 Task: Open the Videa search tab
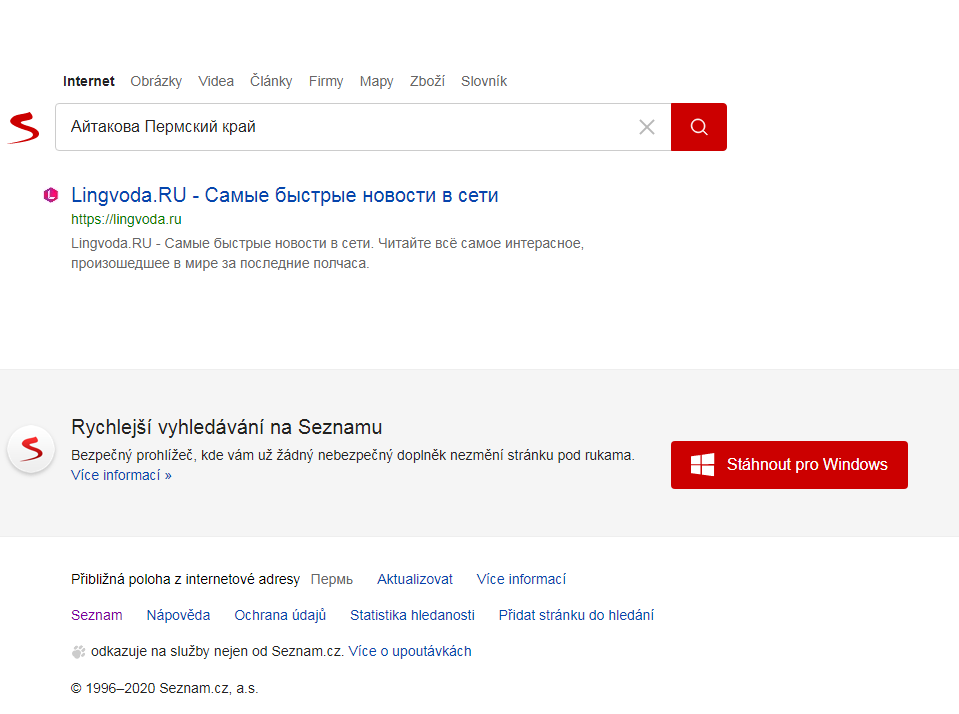click(x=216, y=81)
